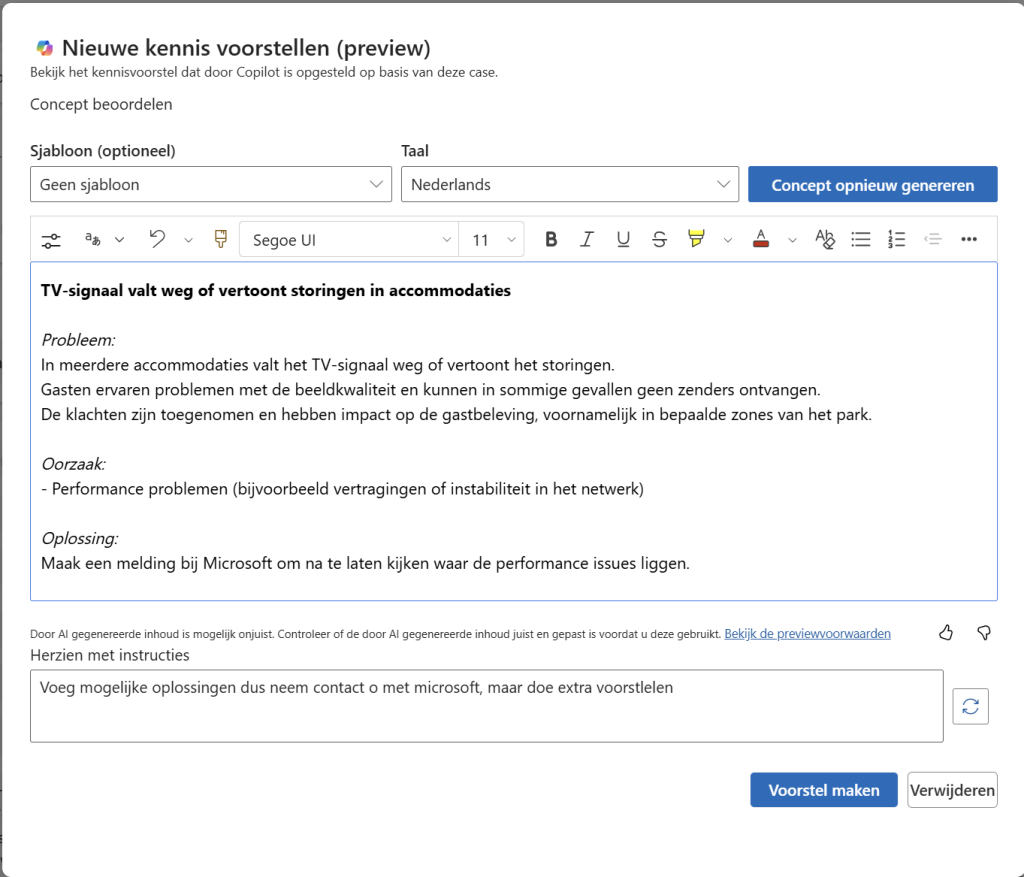Image resolution: width=1024 pixels, height=877 pixels.
Task: Apply strikethrough formatting
Action: (660, 240)
